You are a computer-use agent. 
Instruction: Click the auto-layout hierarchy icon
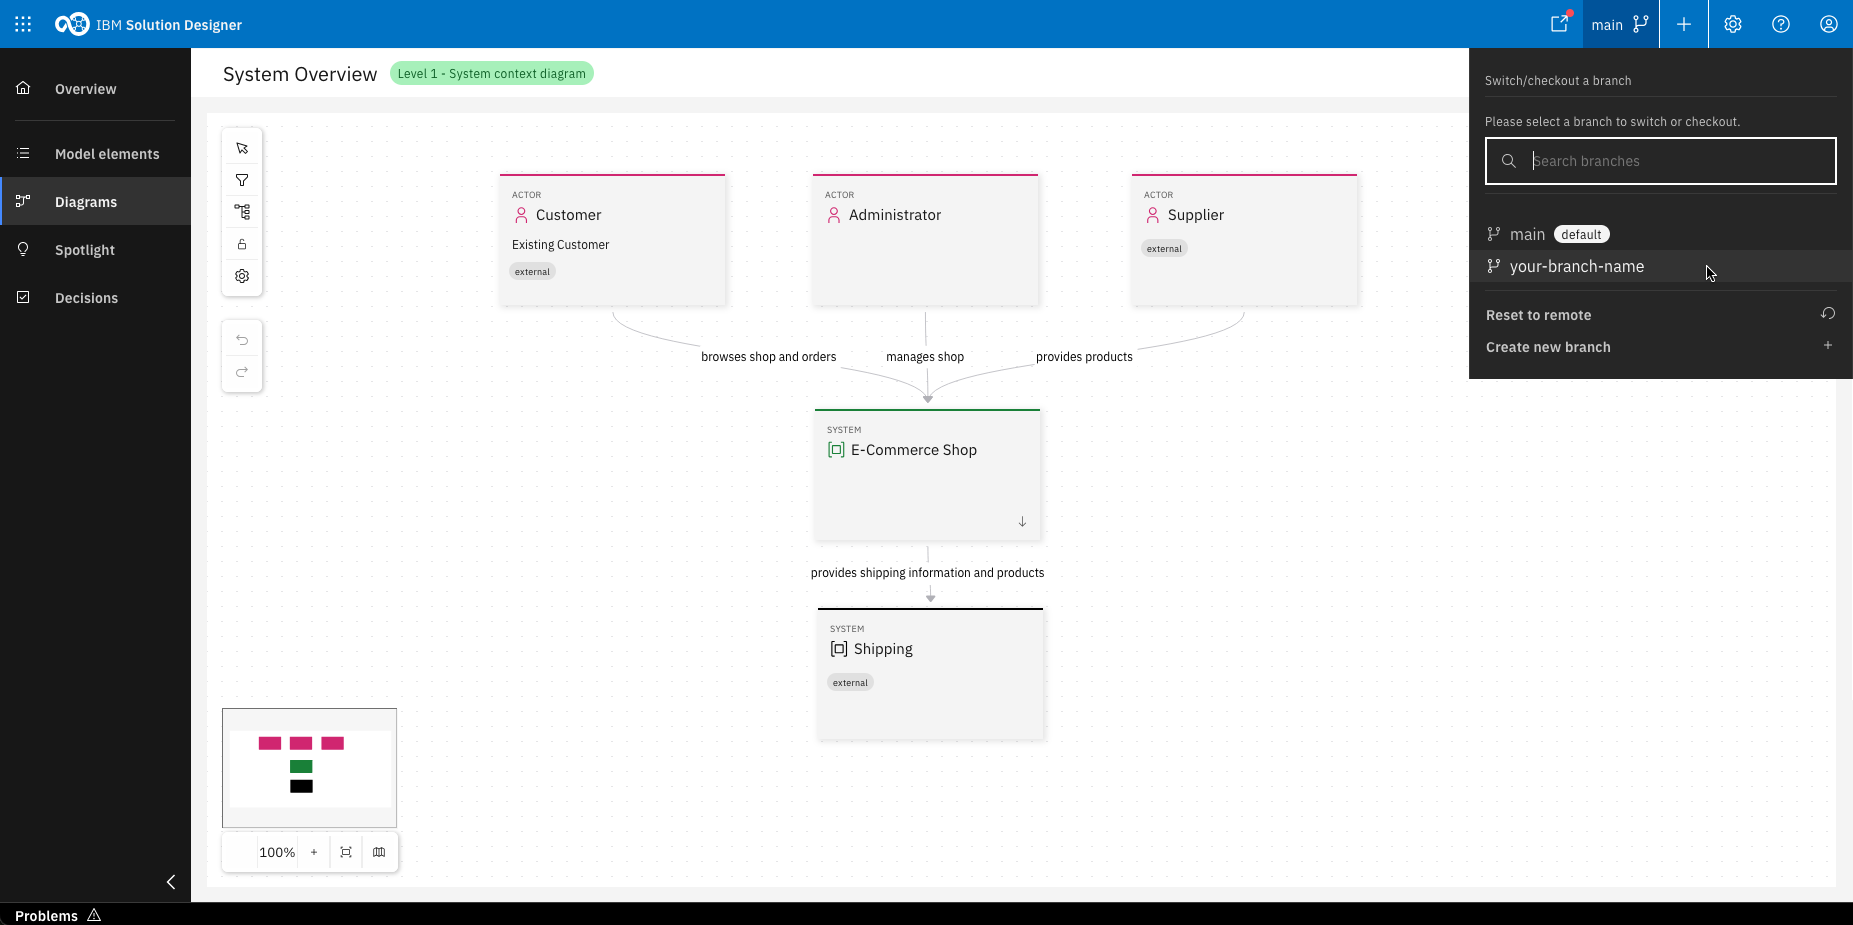(242, 212)
